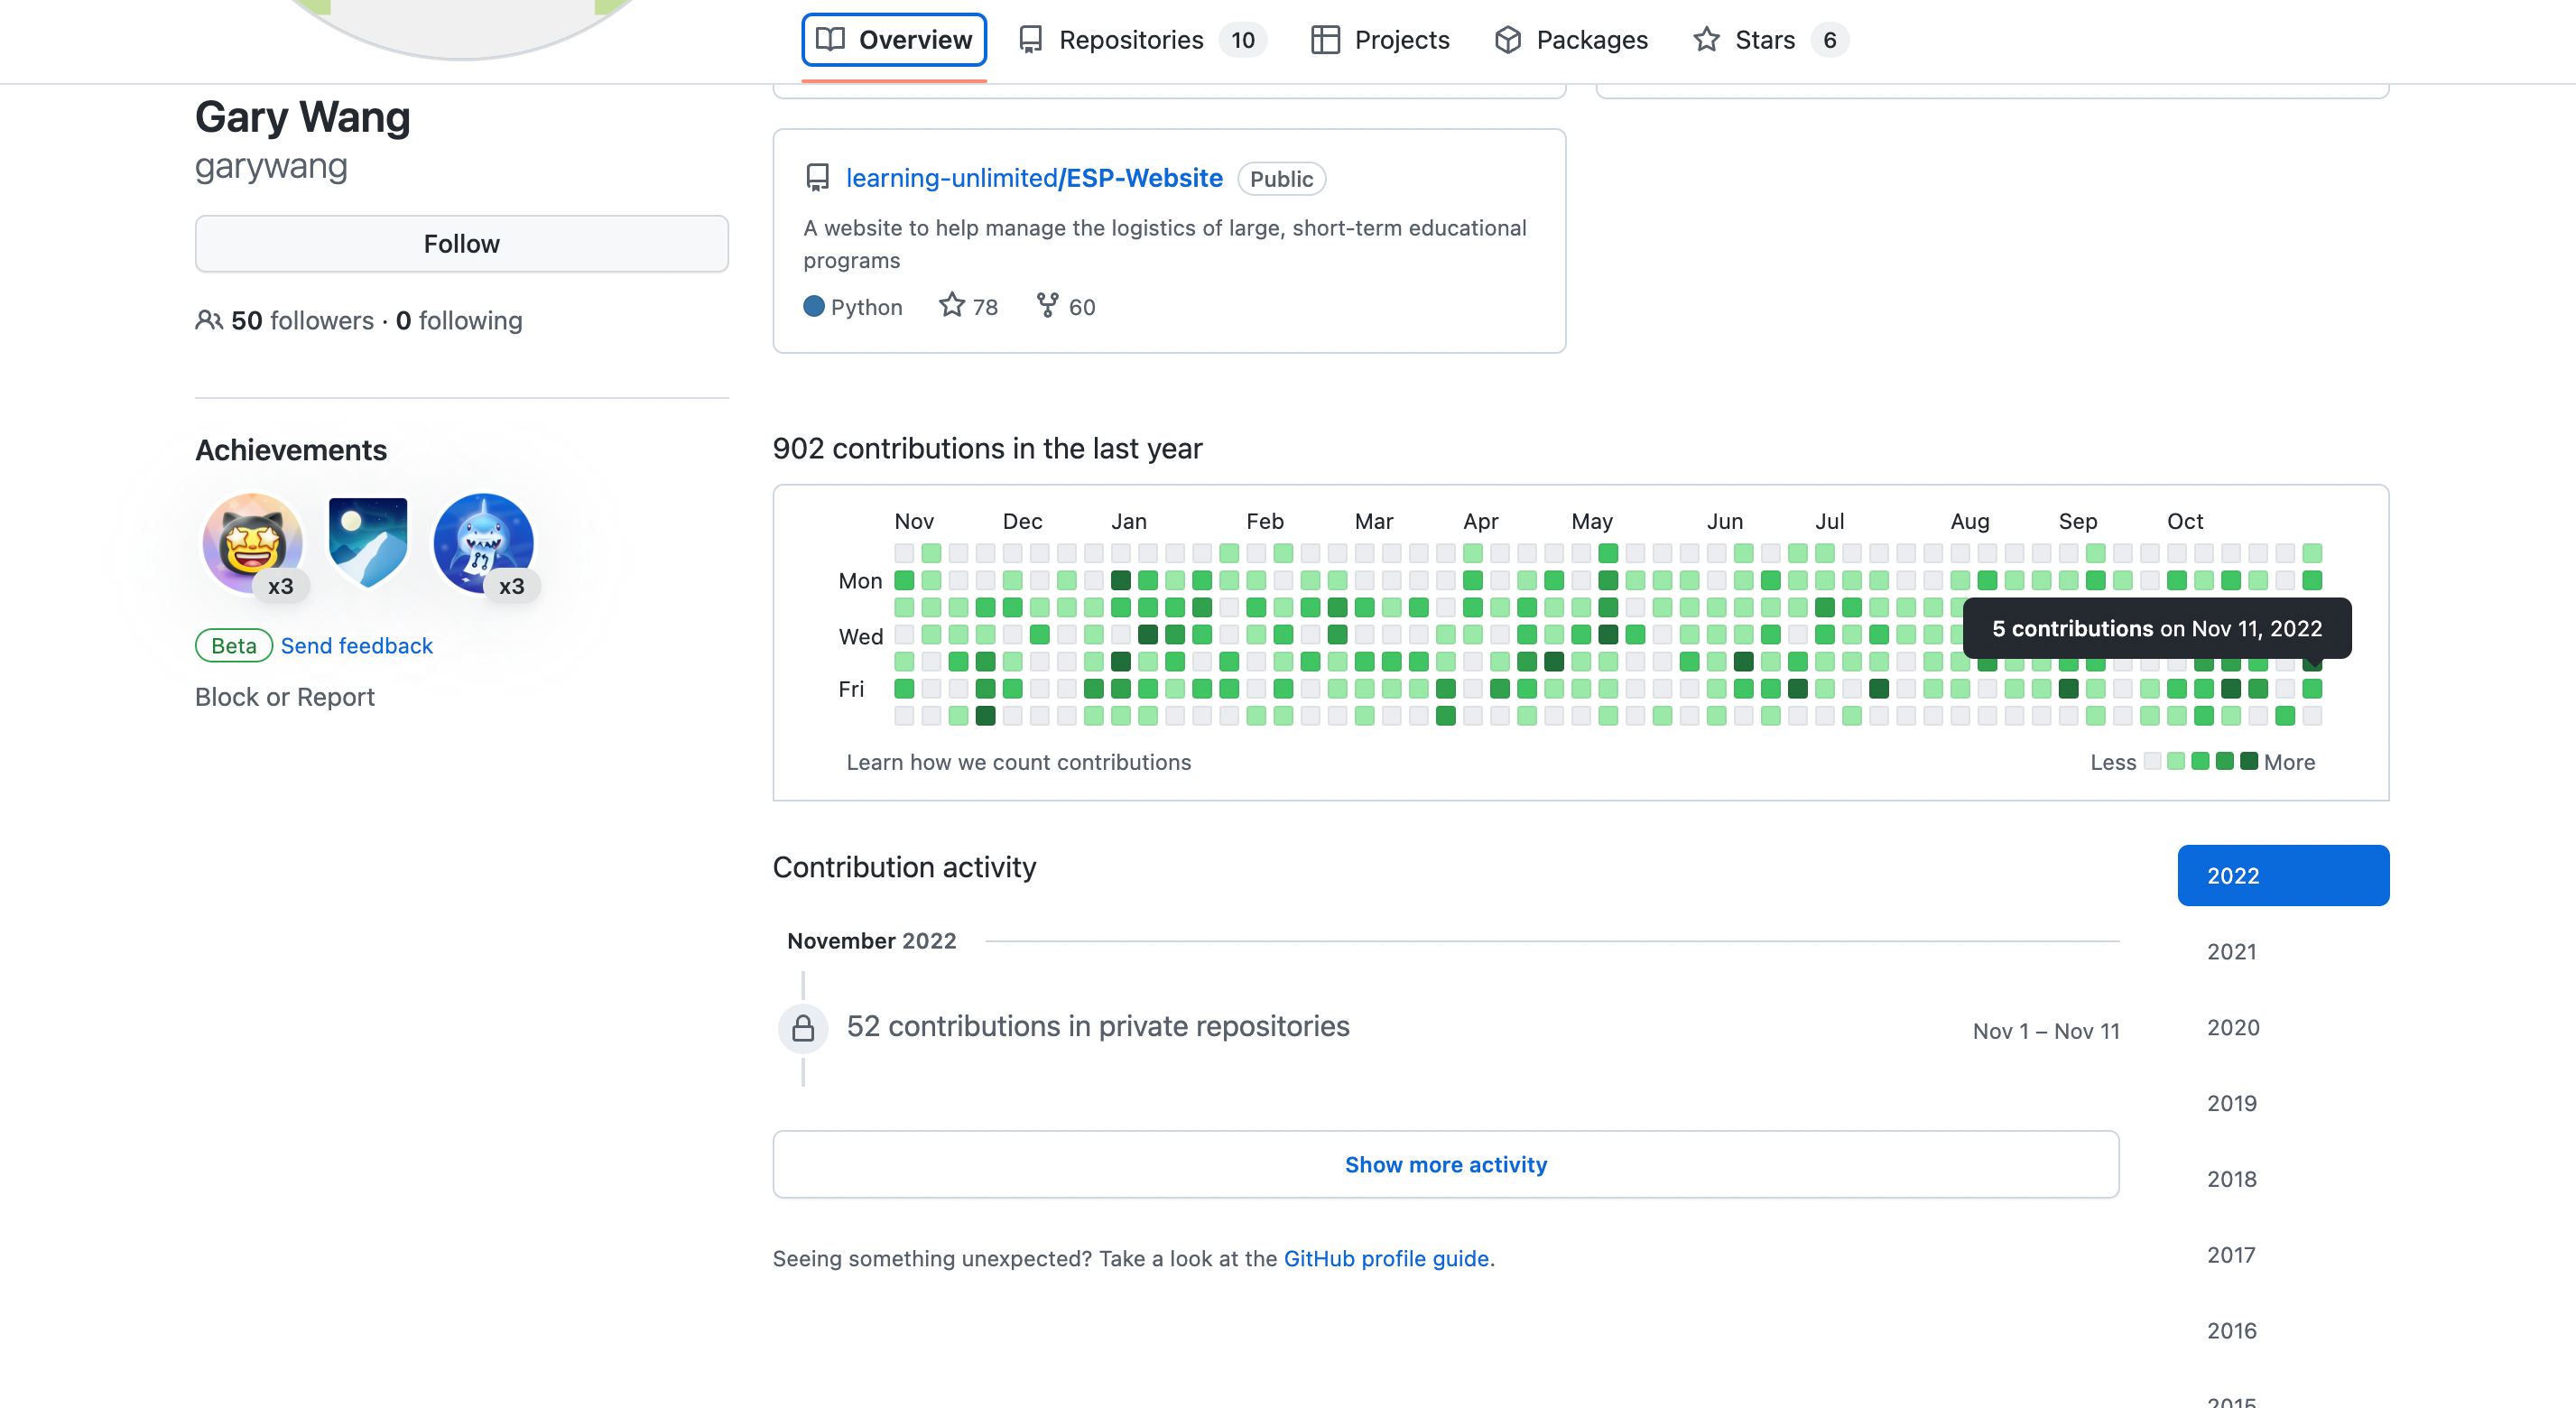Click the November 2022 heading
2576x1408 pixels.
tap(871, 941)
